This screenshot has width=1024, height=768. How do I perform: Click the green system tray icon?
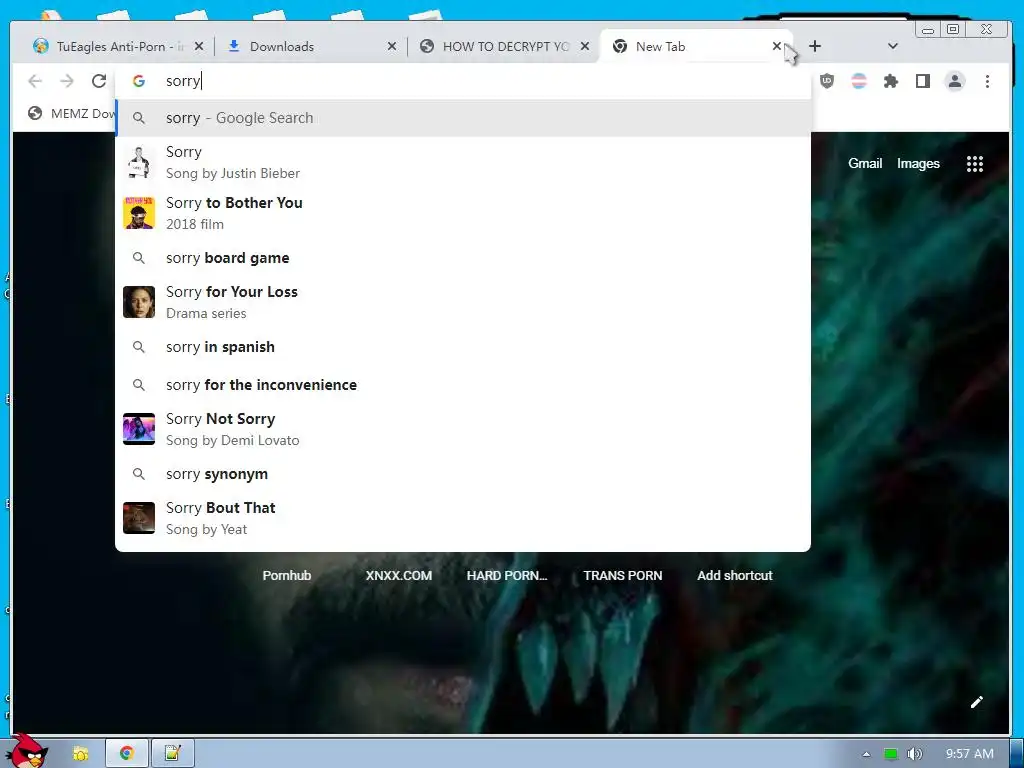(891, 754)
